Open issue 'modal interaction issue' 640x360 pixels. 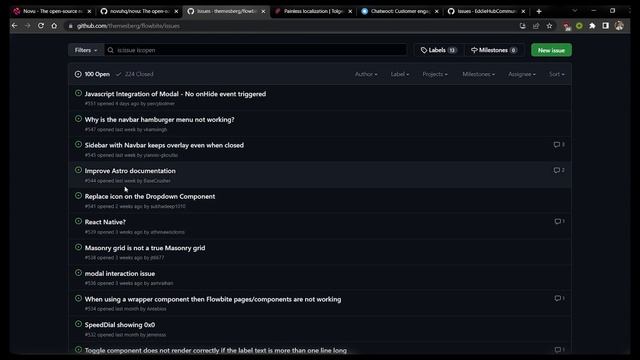[120, 273]
